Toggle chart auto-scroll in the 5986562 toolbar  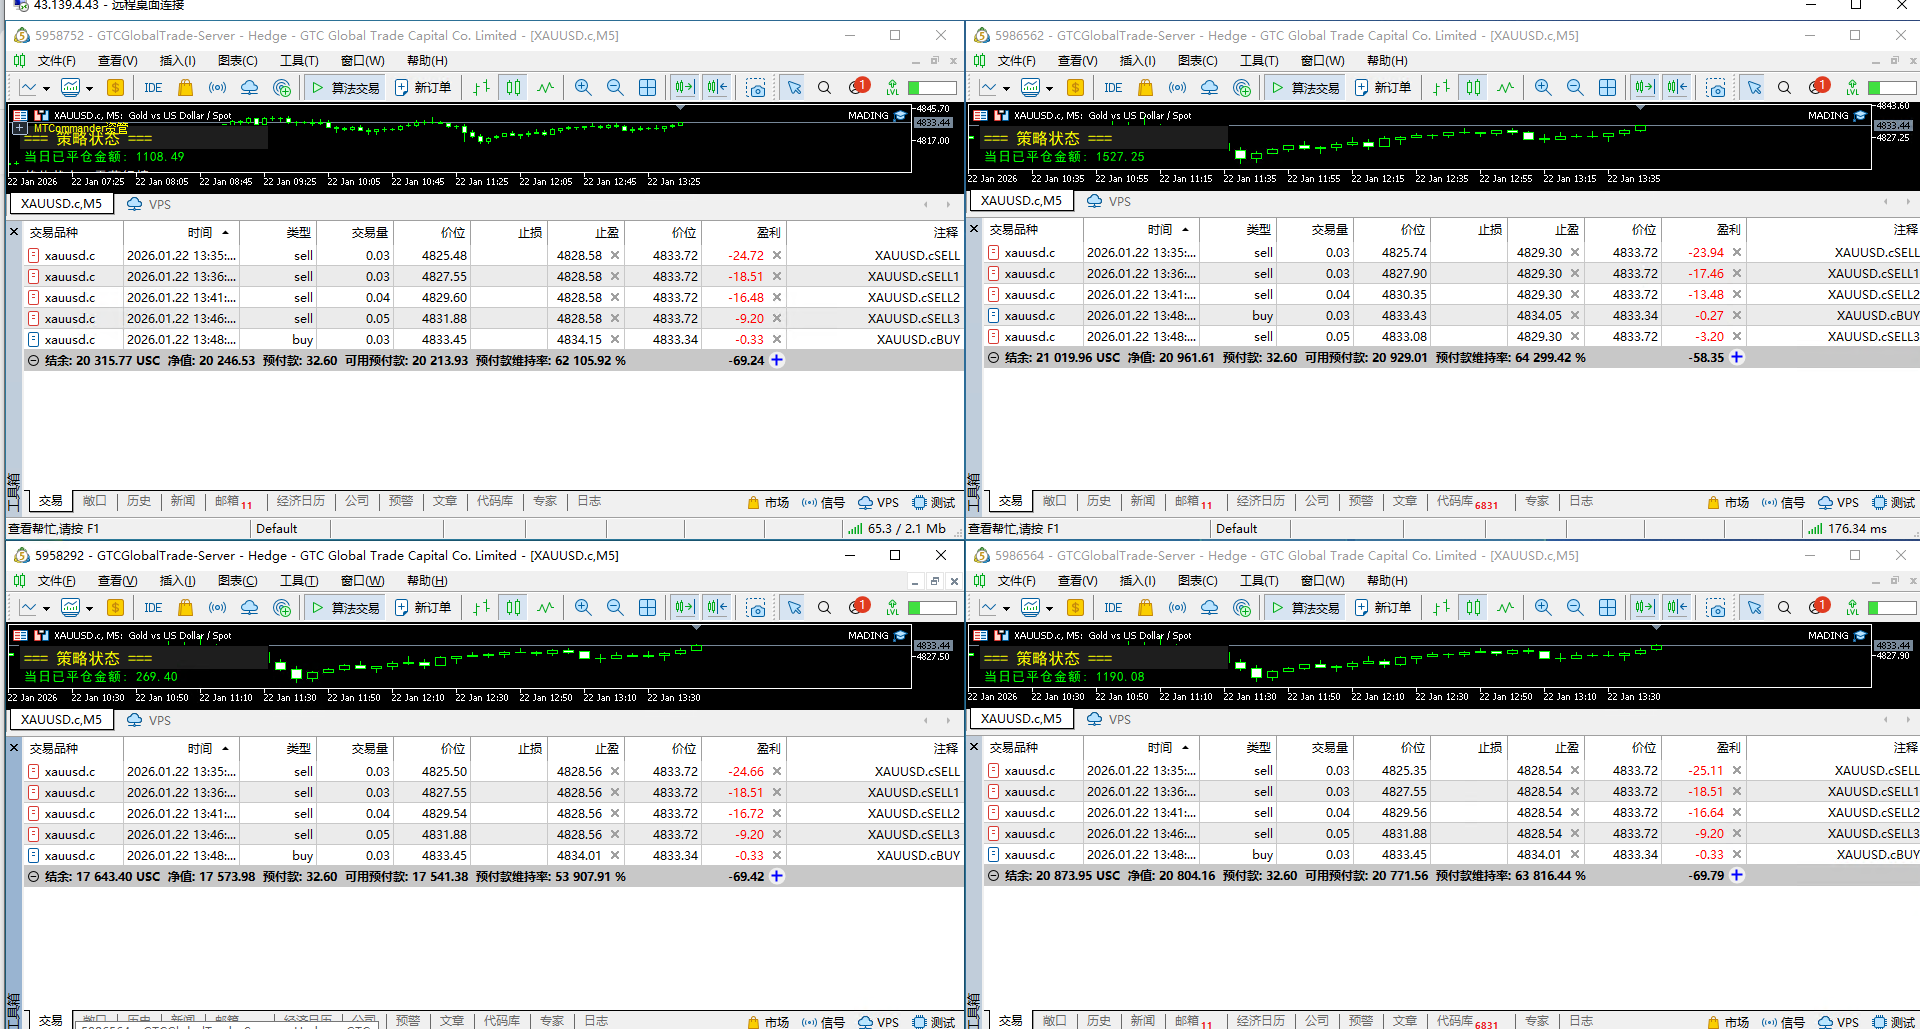pos(1645,88)
